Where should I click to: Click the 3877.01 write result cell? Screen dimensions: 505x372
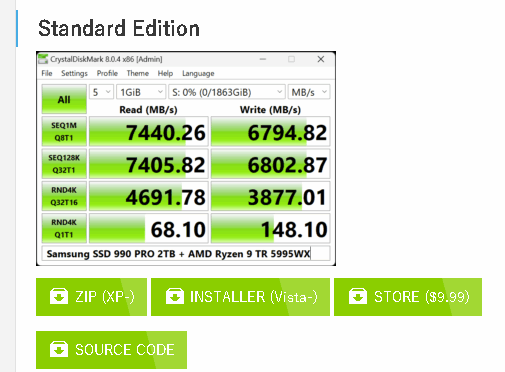coord(271,196)
